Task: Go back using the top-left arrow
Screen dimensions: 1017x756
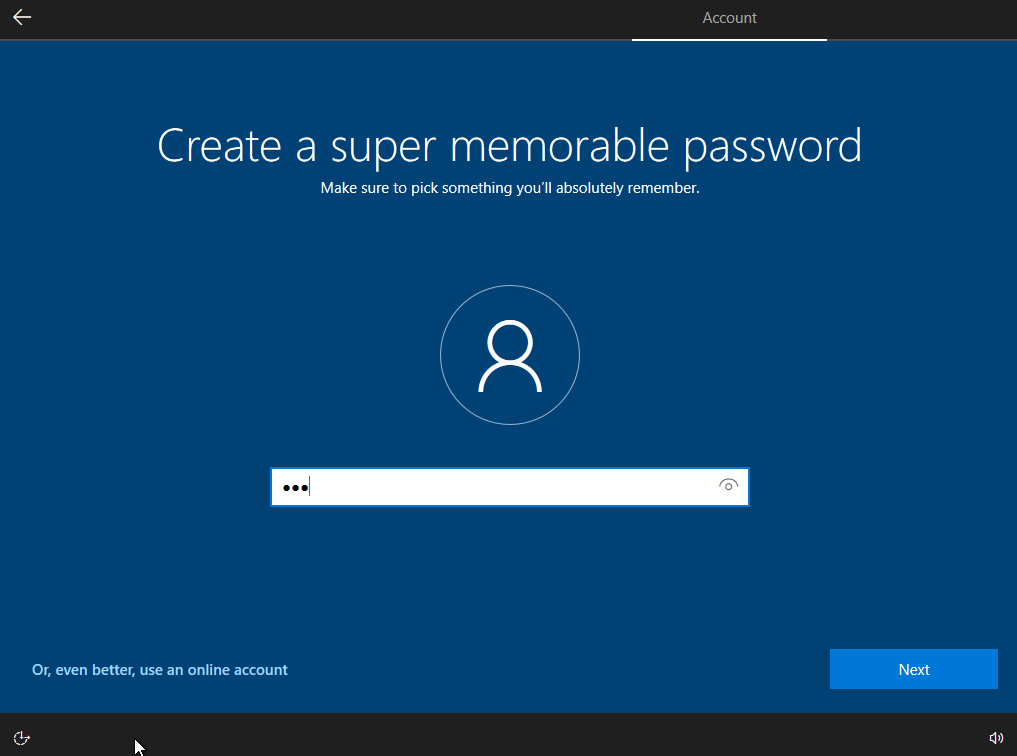Action: pyautogui.click(x=22, y=18)
